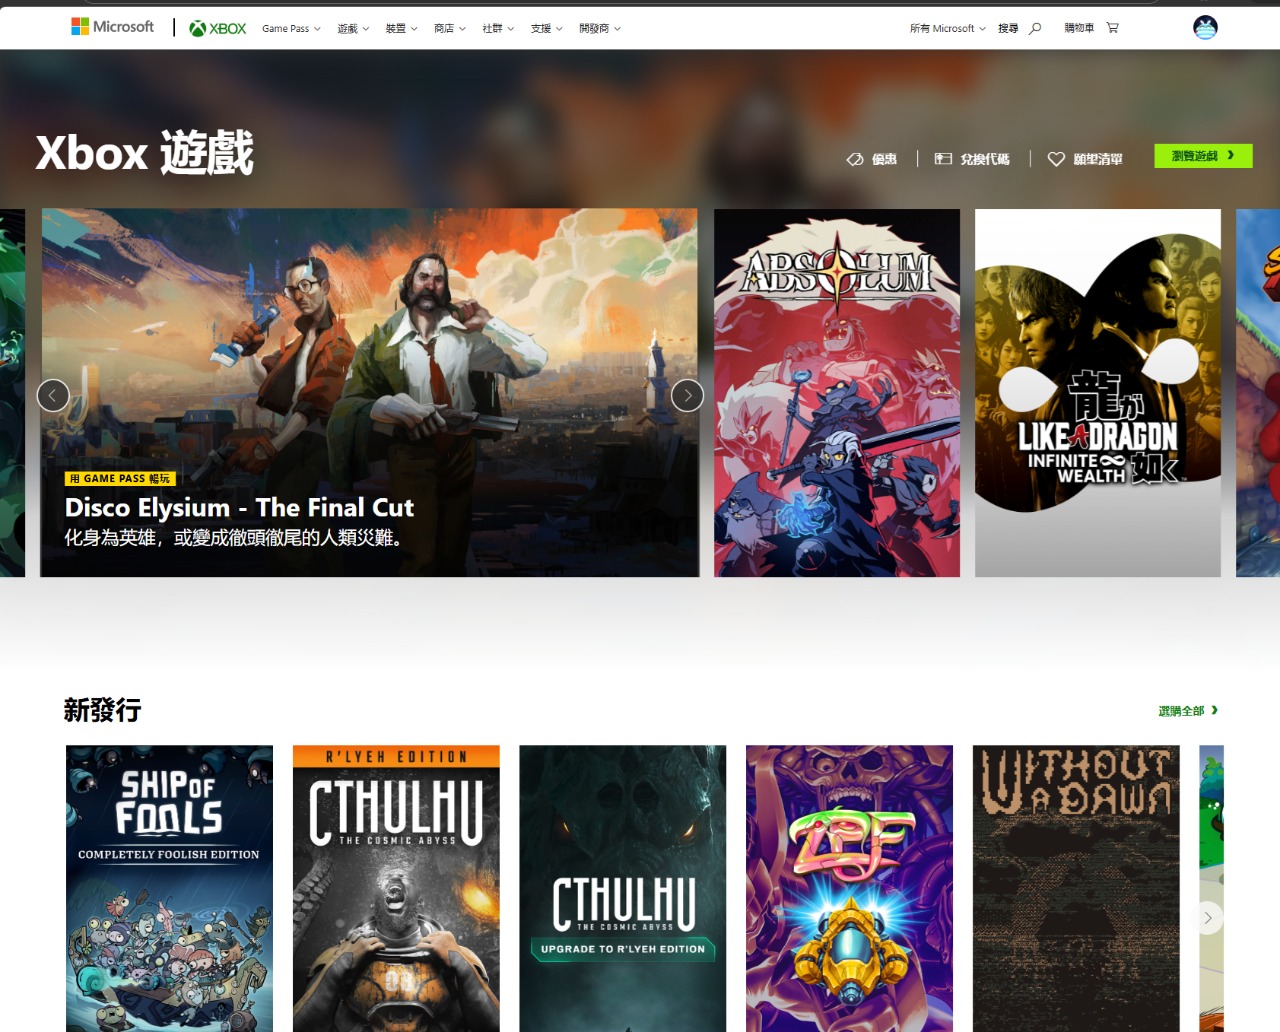This screenshot has width=1280, height=1032.
Task: Click the search magnifier icon
Action: pyautogui.click(x=1035, y=28)
